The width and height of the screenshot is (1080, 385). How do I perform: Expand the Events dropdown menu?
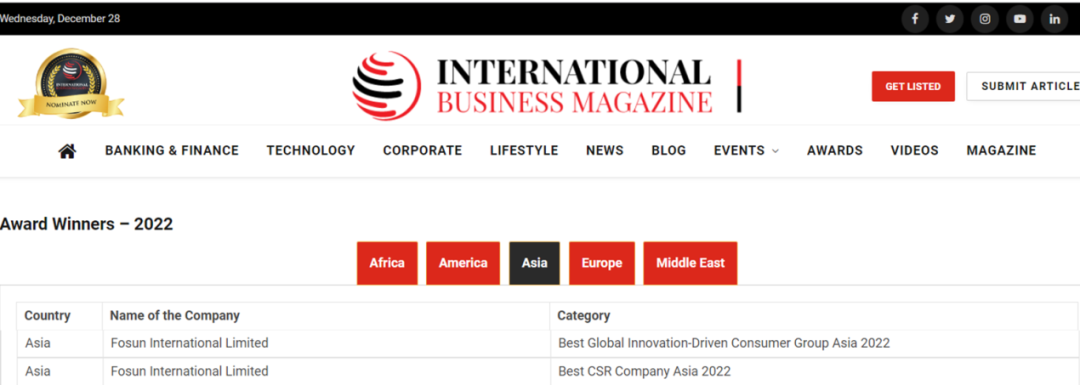coord(746,151)
